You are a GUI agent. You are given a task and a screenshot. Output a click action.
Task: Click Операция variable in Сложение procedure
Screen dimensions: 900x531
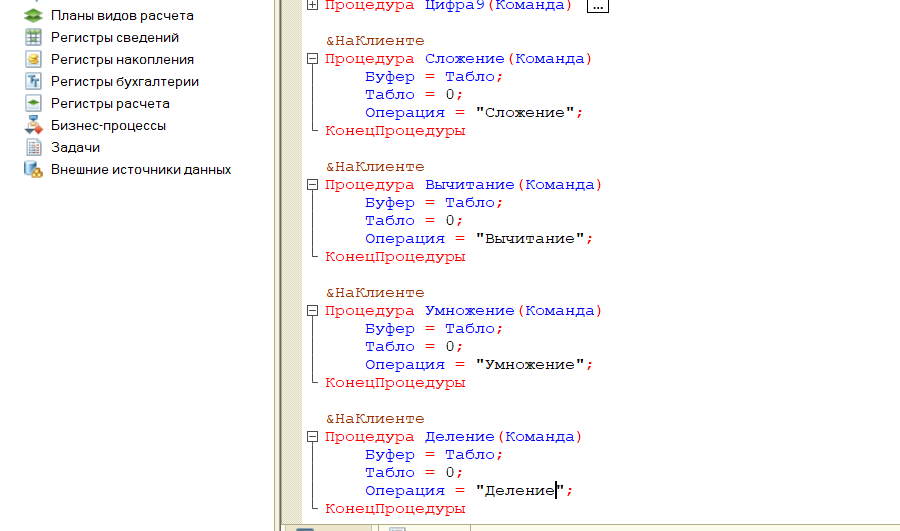pos(405,113)
